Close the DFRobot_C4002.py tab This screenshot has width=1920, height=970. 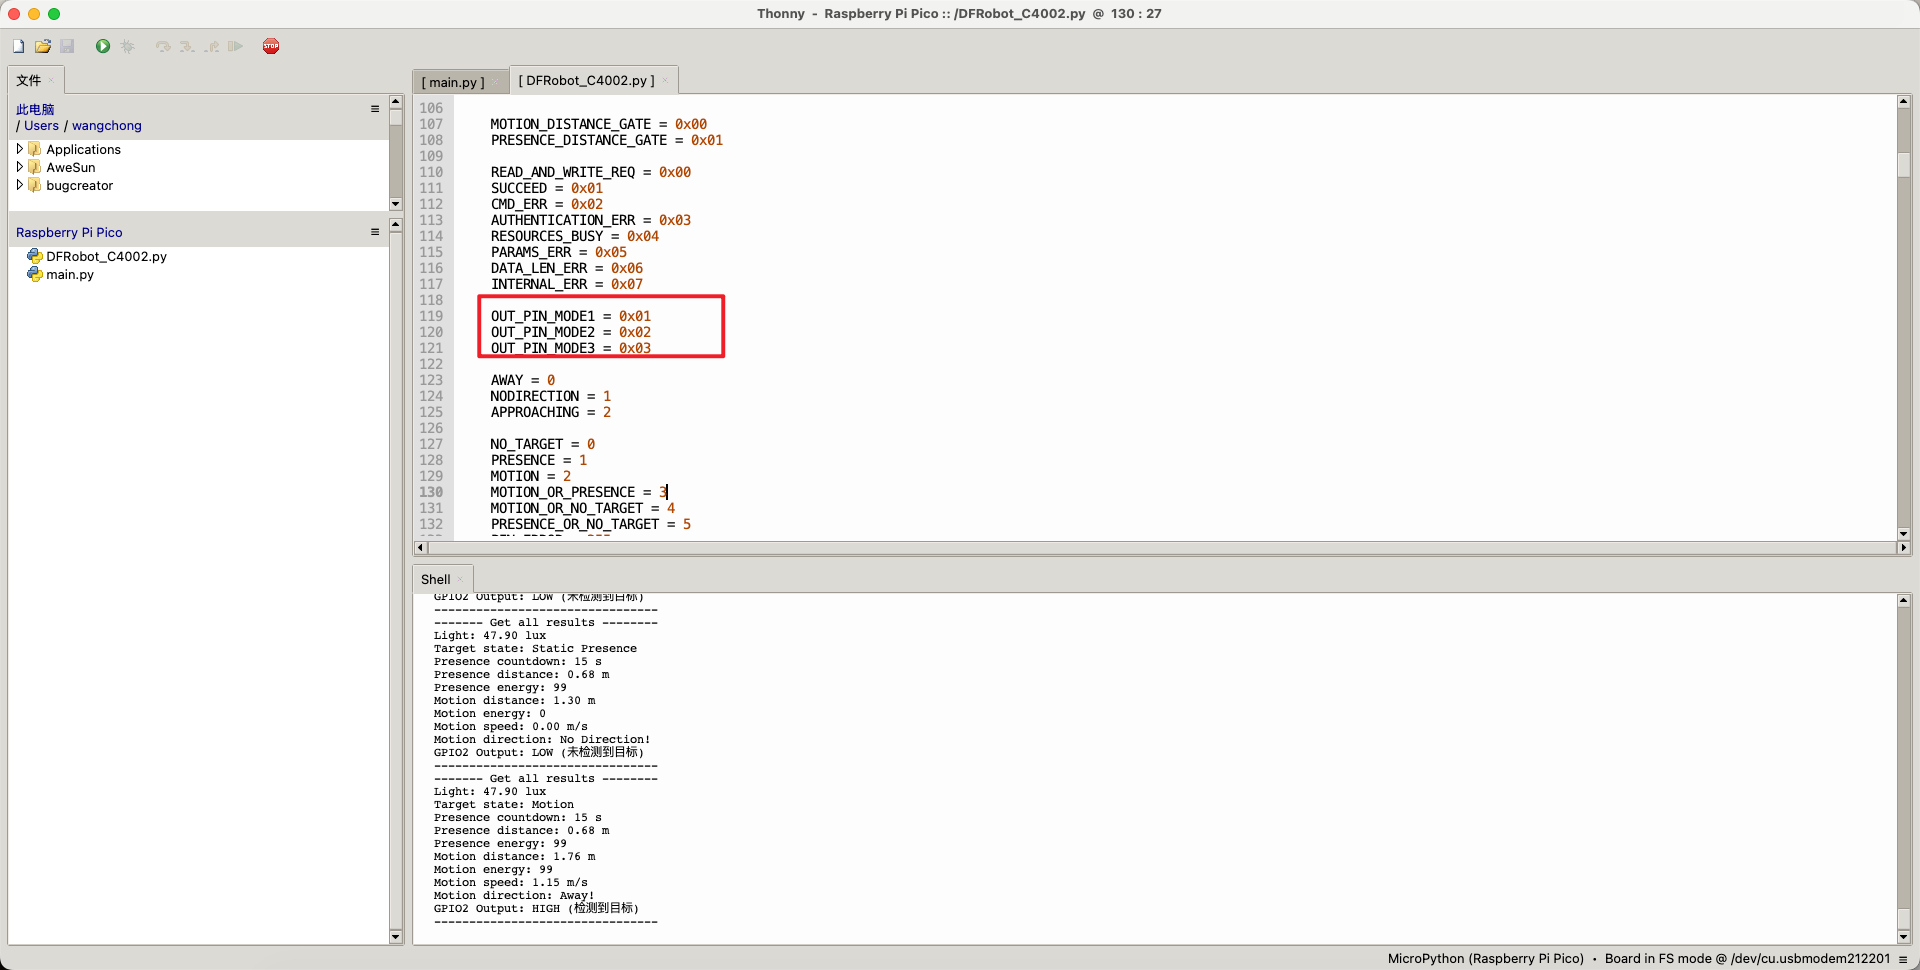coord(665,81)
